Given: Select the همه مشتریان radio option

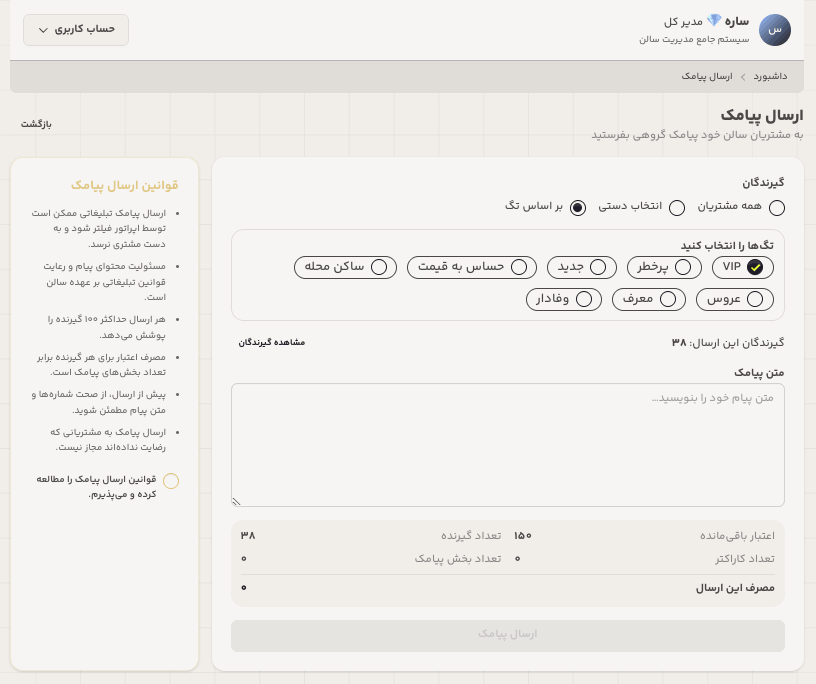Looking at the screenshot, I should (776, 207).
